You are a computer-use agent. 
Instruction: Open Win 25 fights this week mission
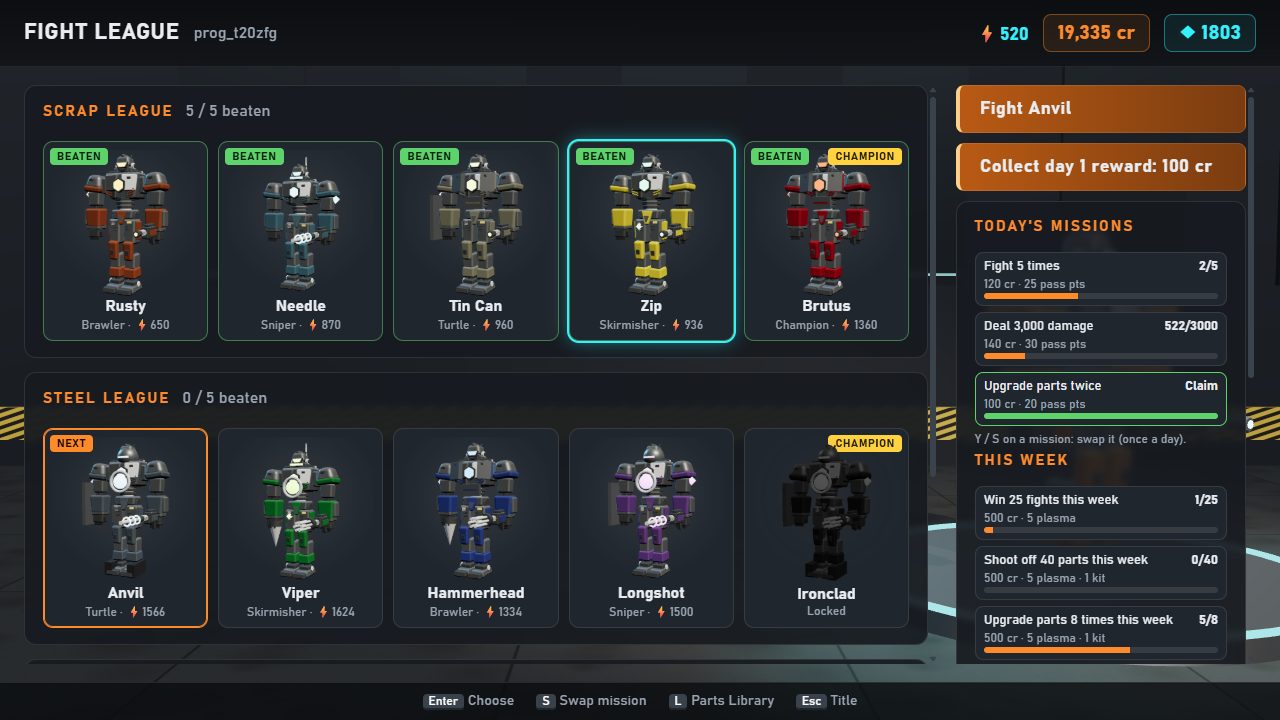pos(1100,512)
